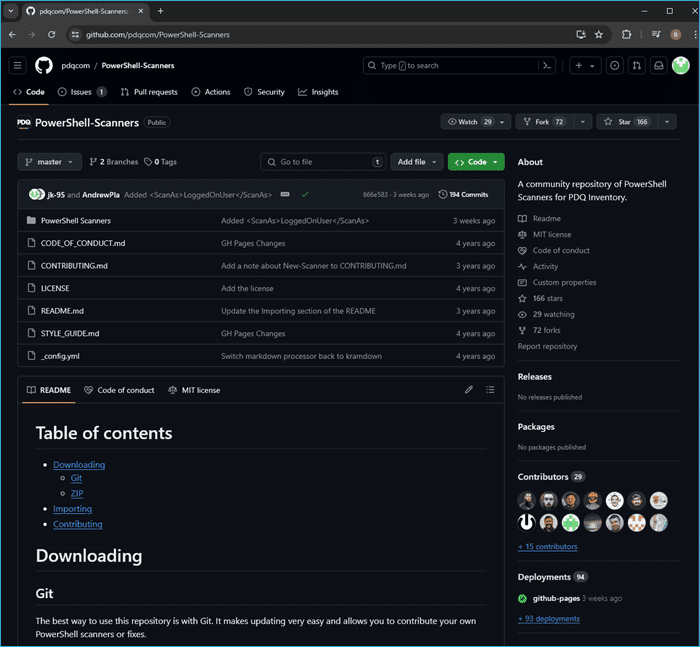The width and height of the screenshot is (700, 647).
Task: Open Report repository link
Action: pos(547,346)
